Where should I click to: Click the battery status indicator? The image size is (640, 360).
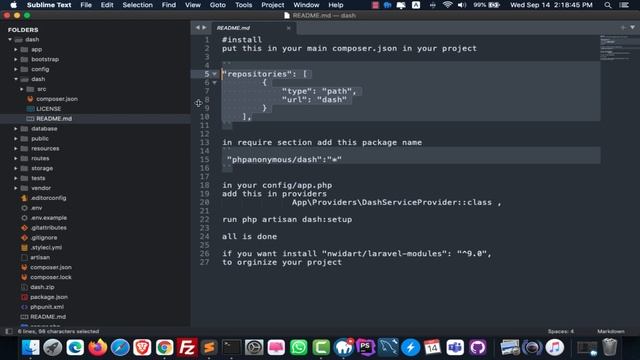click(487, 5)
